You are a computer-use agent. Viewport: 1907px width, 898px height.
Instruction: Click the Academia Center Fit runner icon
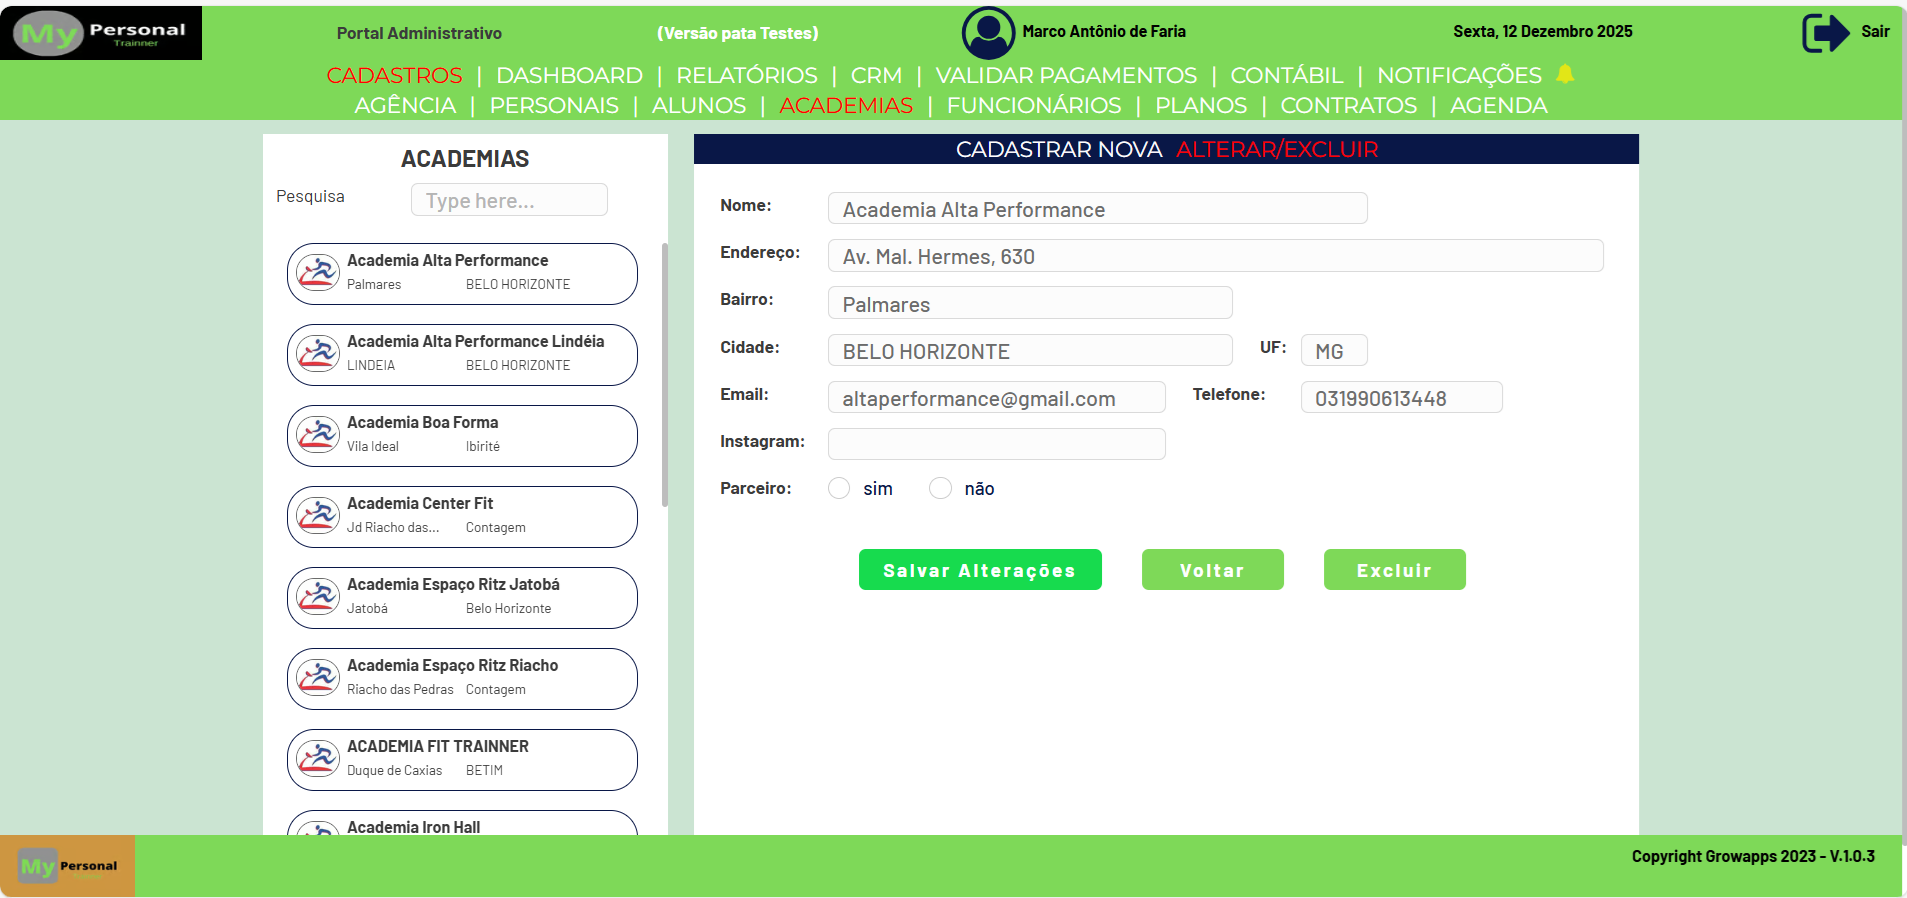pyautogui.click(x=318, y=517)
